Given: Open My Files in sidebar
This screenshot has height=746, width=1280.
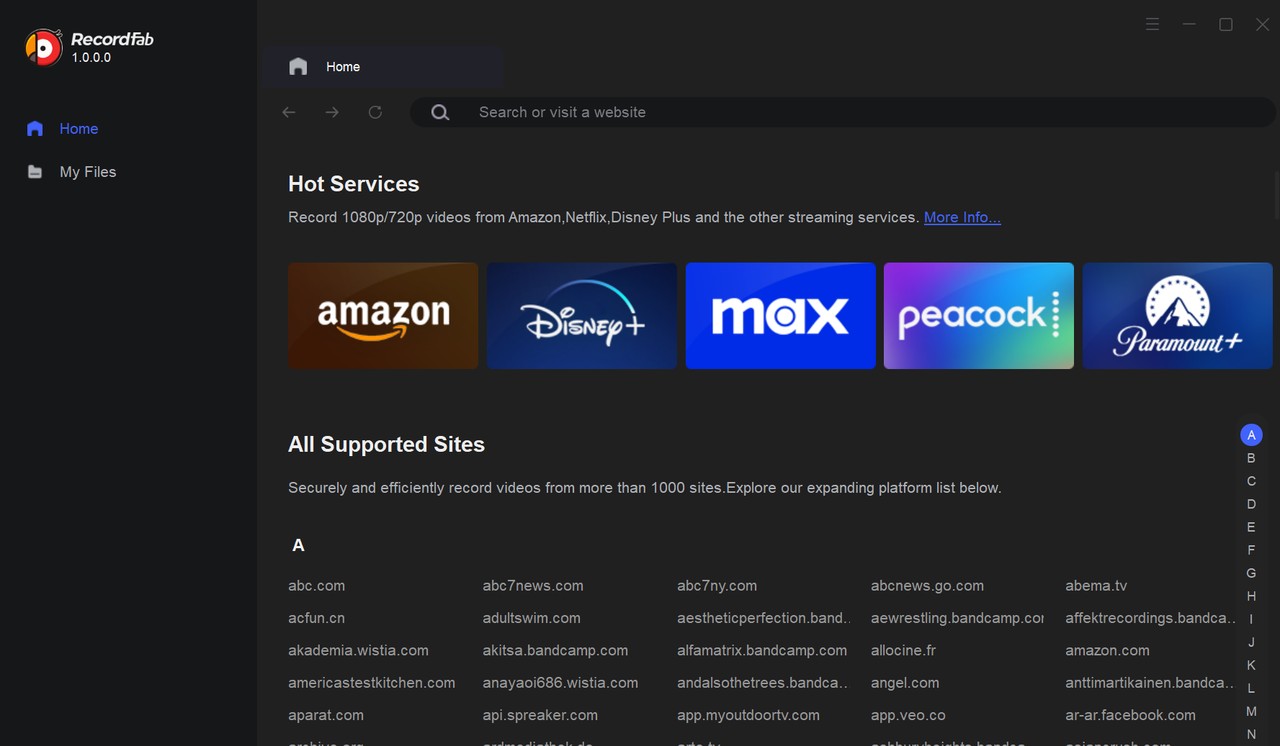Looking at the screenshot, I should 71,172.
